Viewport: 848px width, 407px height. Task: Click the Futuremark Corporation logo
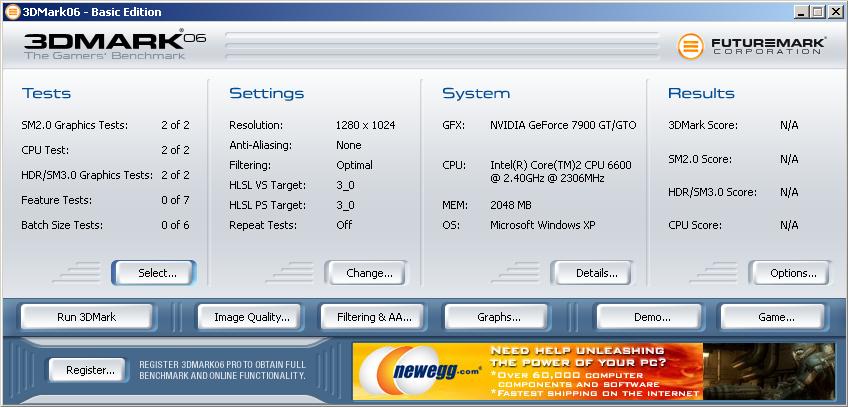tap(752, 46)
